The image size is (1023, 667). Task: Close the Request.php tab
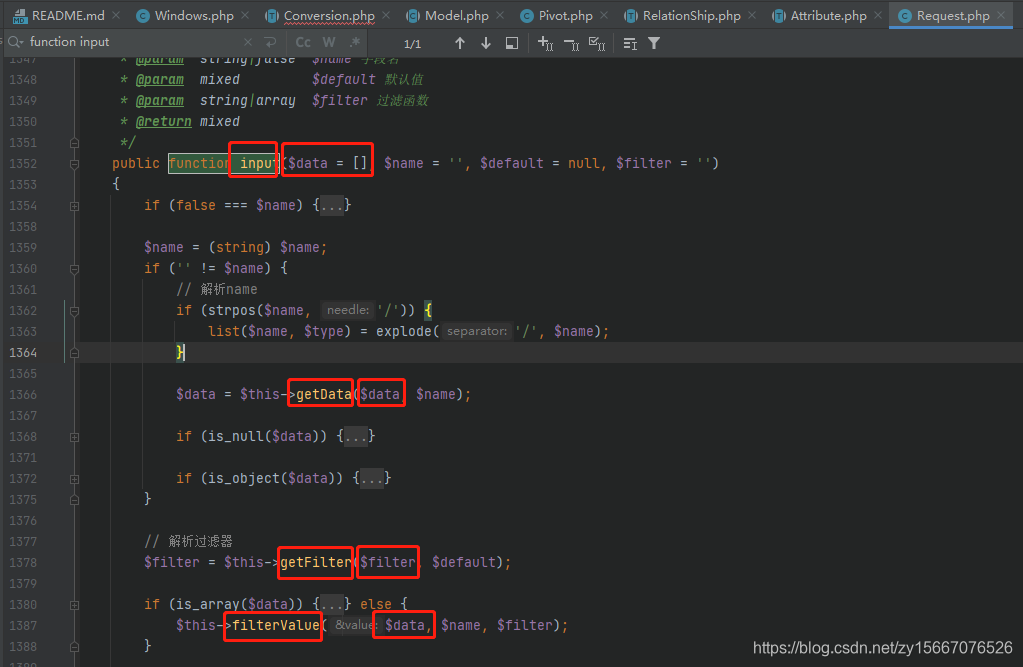[x=1001, y=15]
